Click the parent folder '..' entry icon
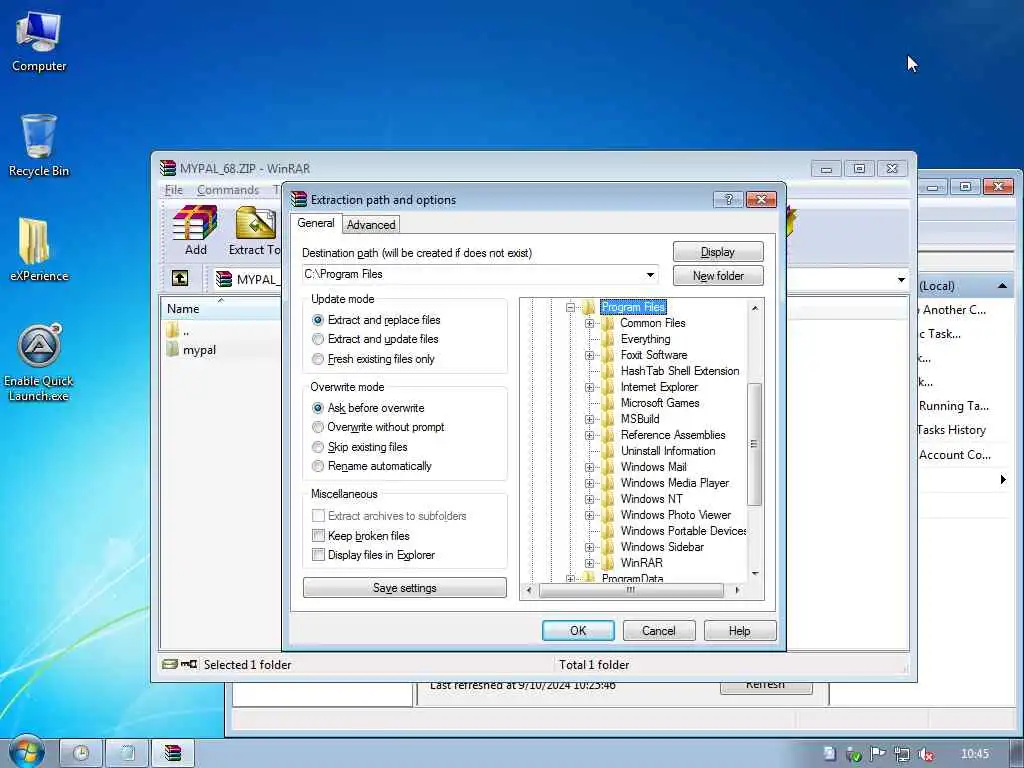The image size is (1024, 768). click(172, 330)
